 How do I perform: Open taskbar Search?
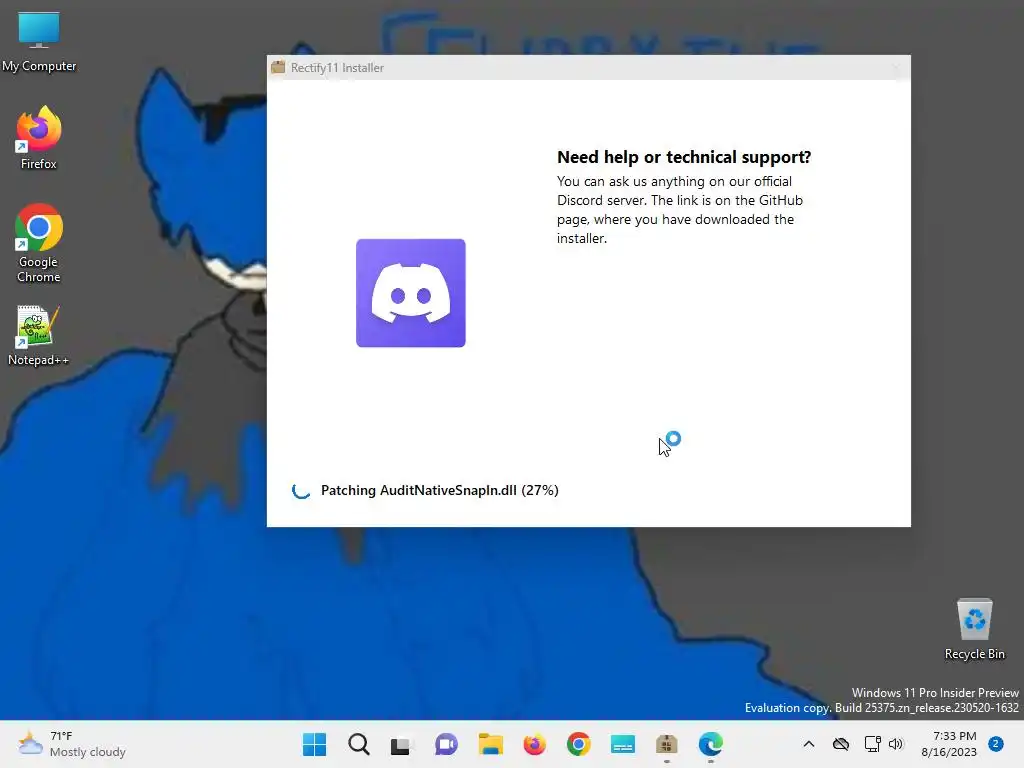359,744
